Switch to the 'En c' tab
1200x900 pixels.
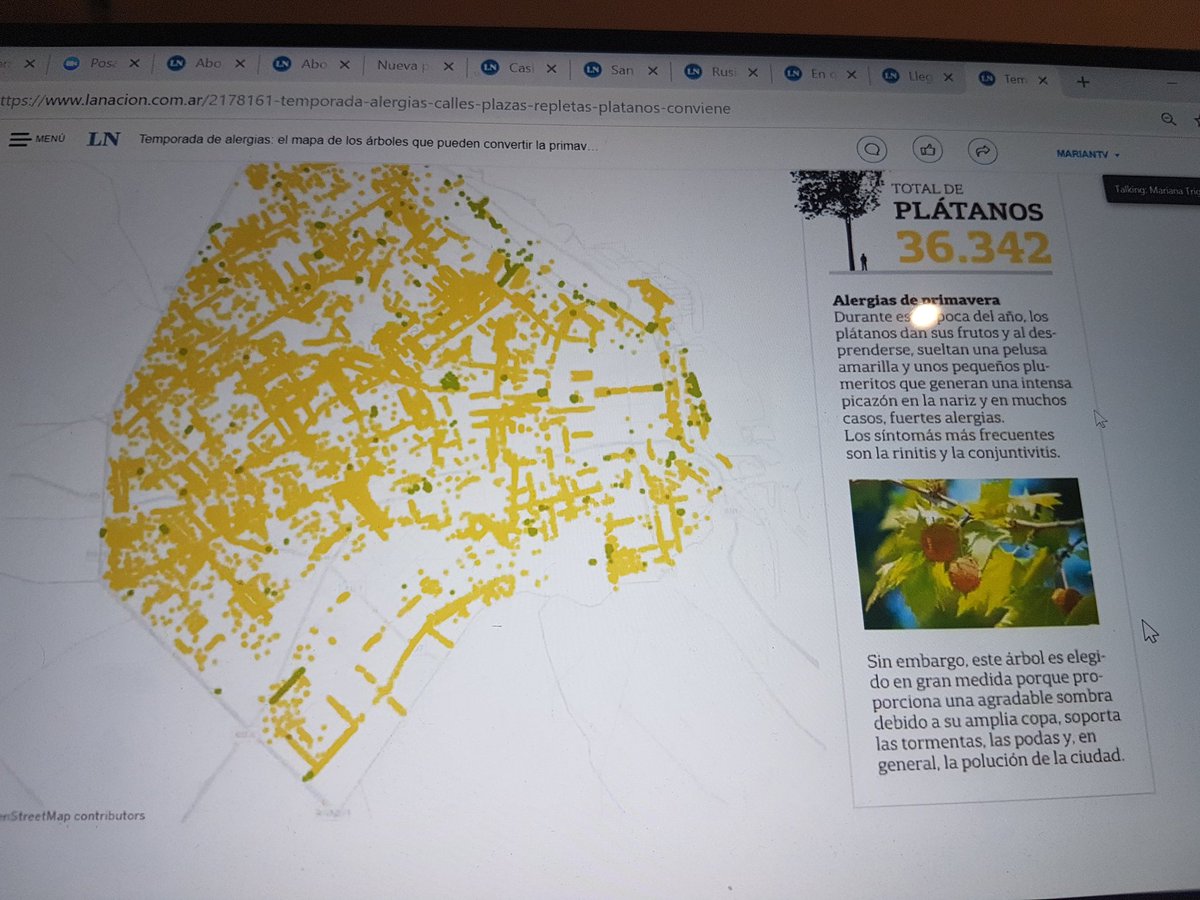(x=819, y=73)
